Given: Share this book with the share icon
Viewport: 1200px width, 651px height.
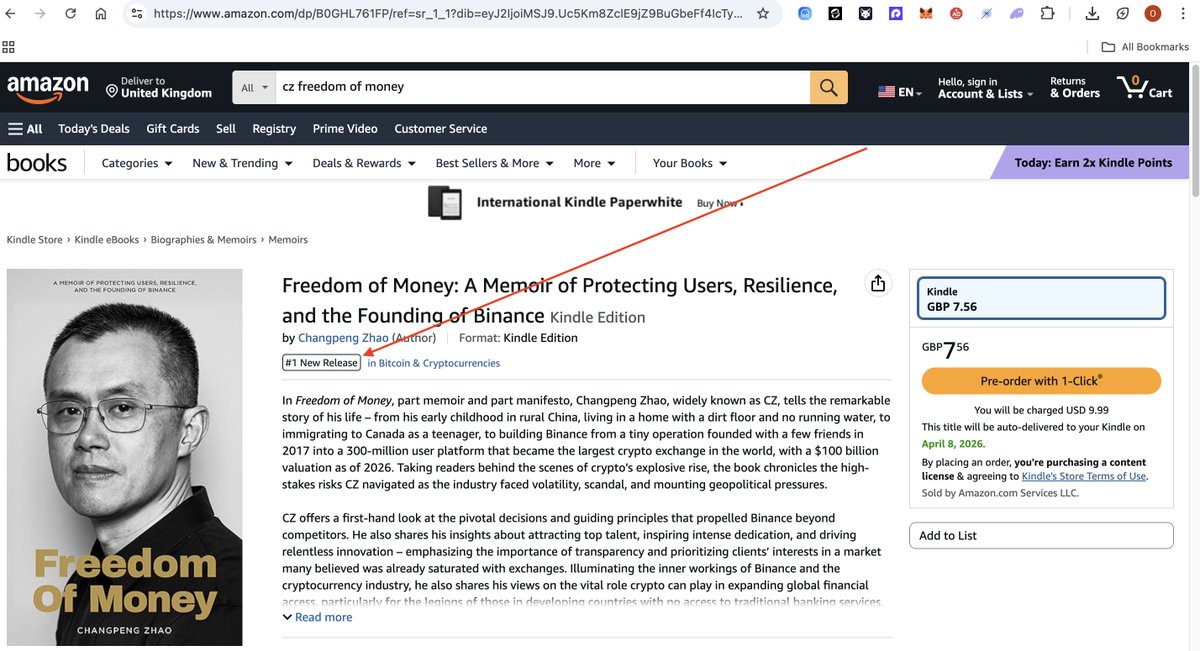Looking at the screenshot, I should tap(878, 284).
